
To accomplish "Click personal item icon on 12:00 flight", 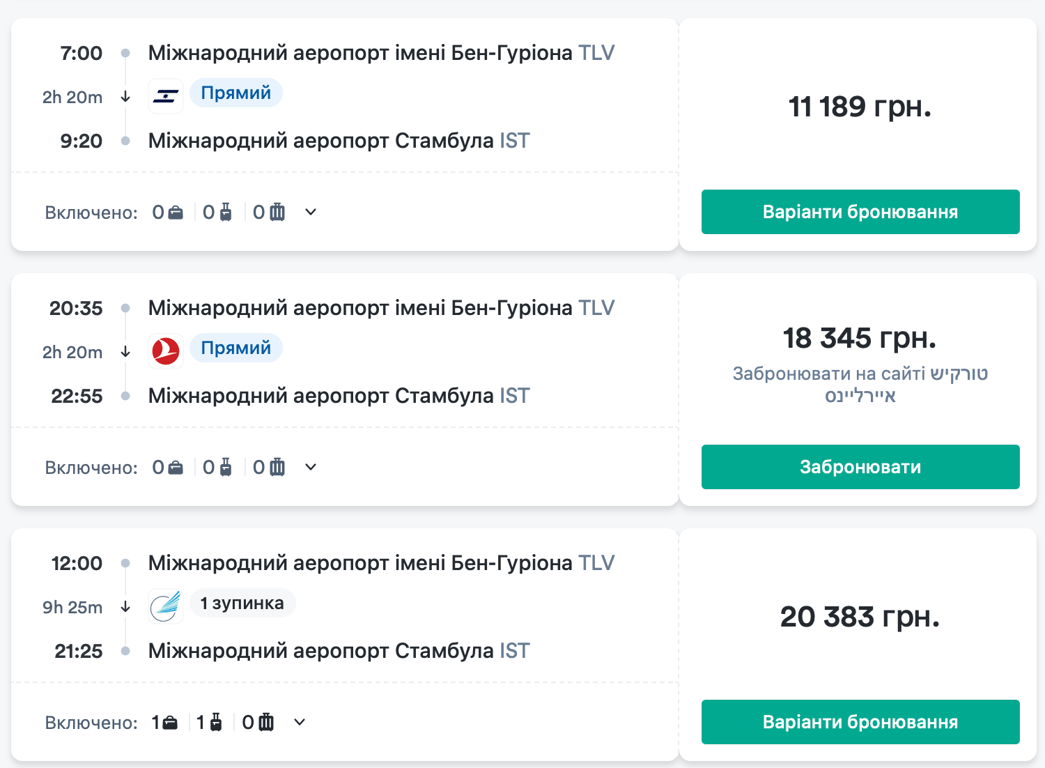I will pyautogui.click(x=170, y=722).
